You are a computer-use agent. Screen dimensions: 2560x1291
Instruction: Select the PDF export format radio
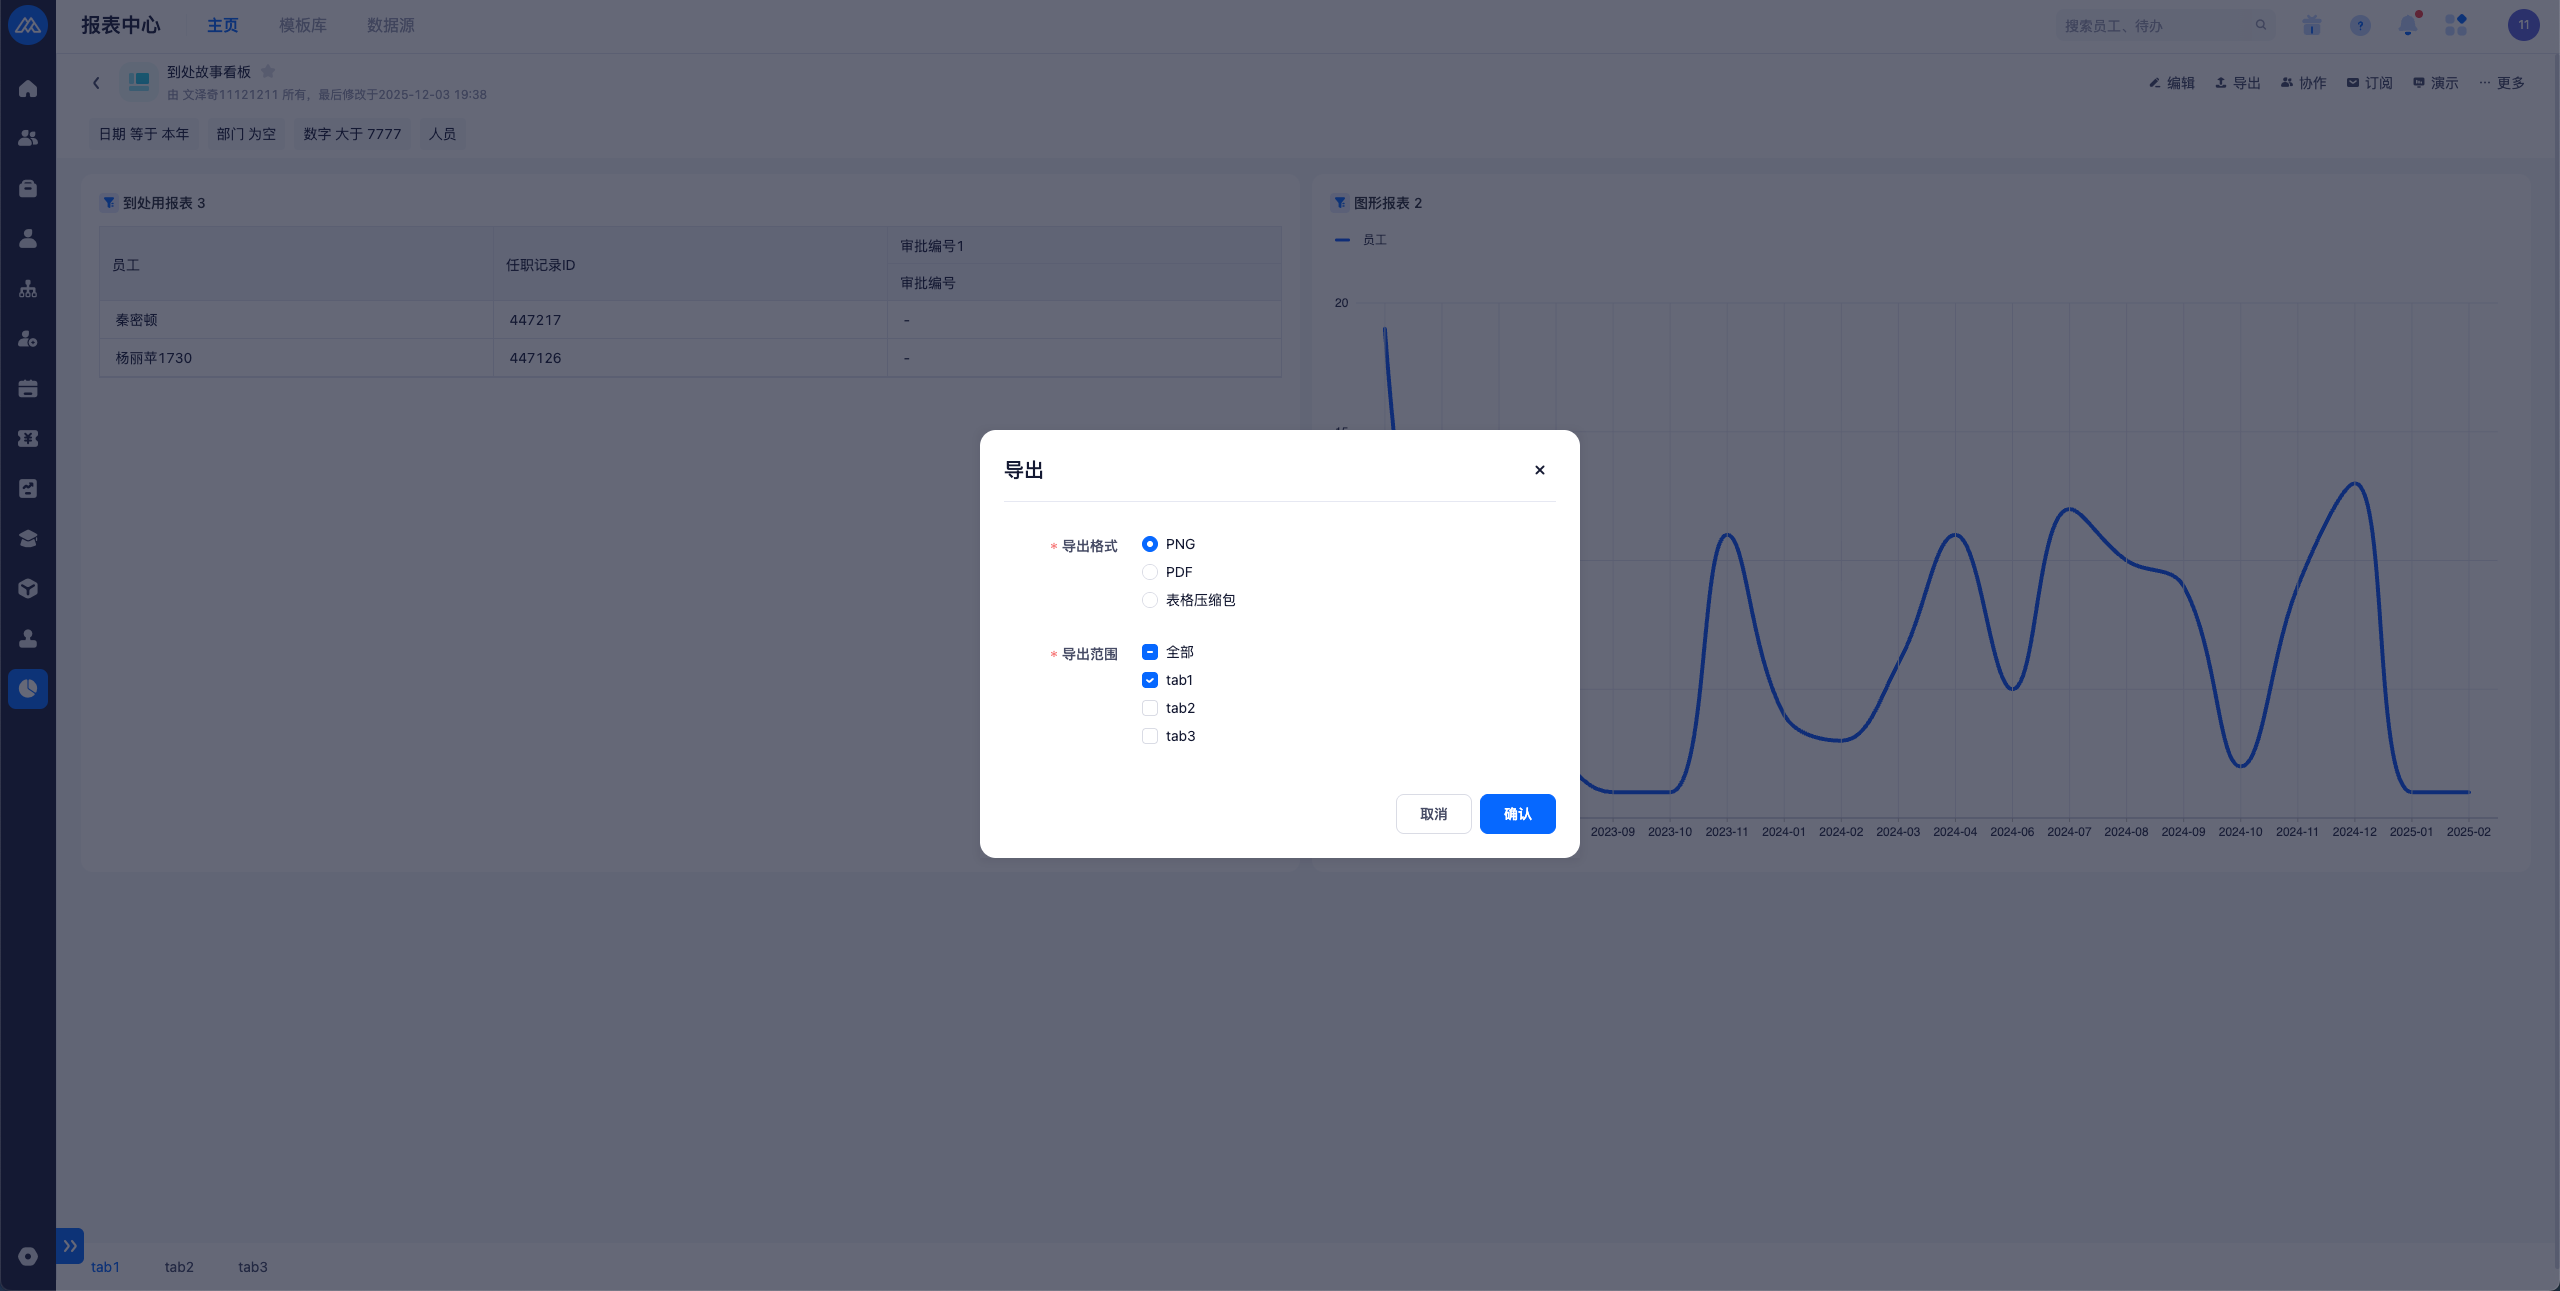[x=1150, y=572]
